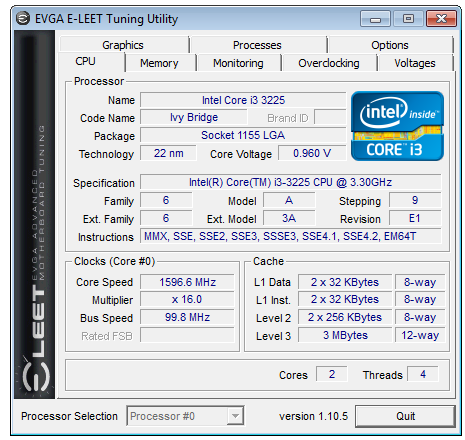
Task: Click the Threads count value '4'
Action: click(x=423, y=374)
